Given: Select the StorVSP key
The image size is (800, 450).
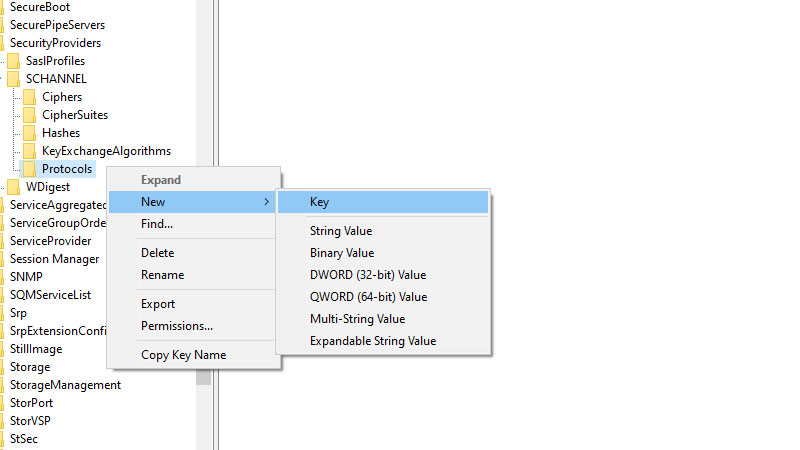Looking at the screenshot, I should pyautogui.click(x=30, y=421).
